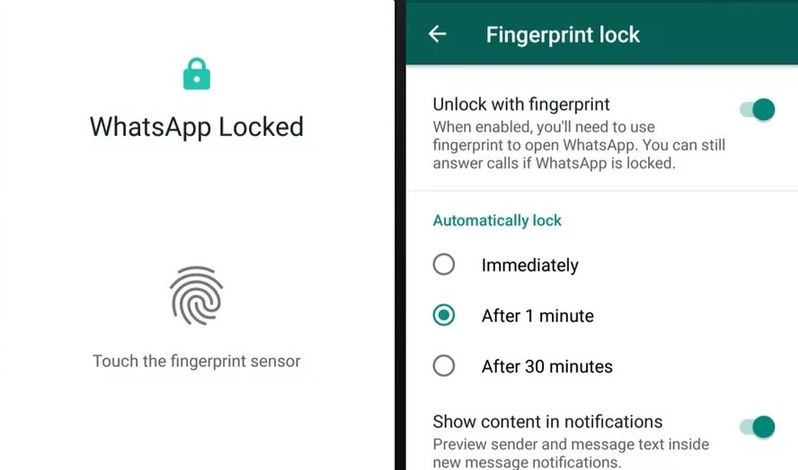
Task: Tap the After 1 minute label
Action: [x=537, y=316]
